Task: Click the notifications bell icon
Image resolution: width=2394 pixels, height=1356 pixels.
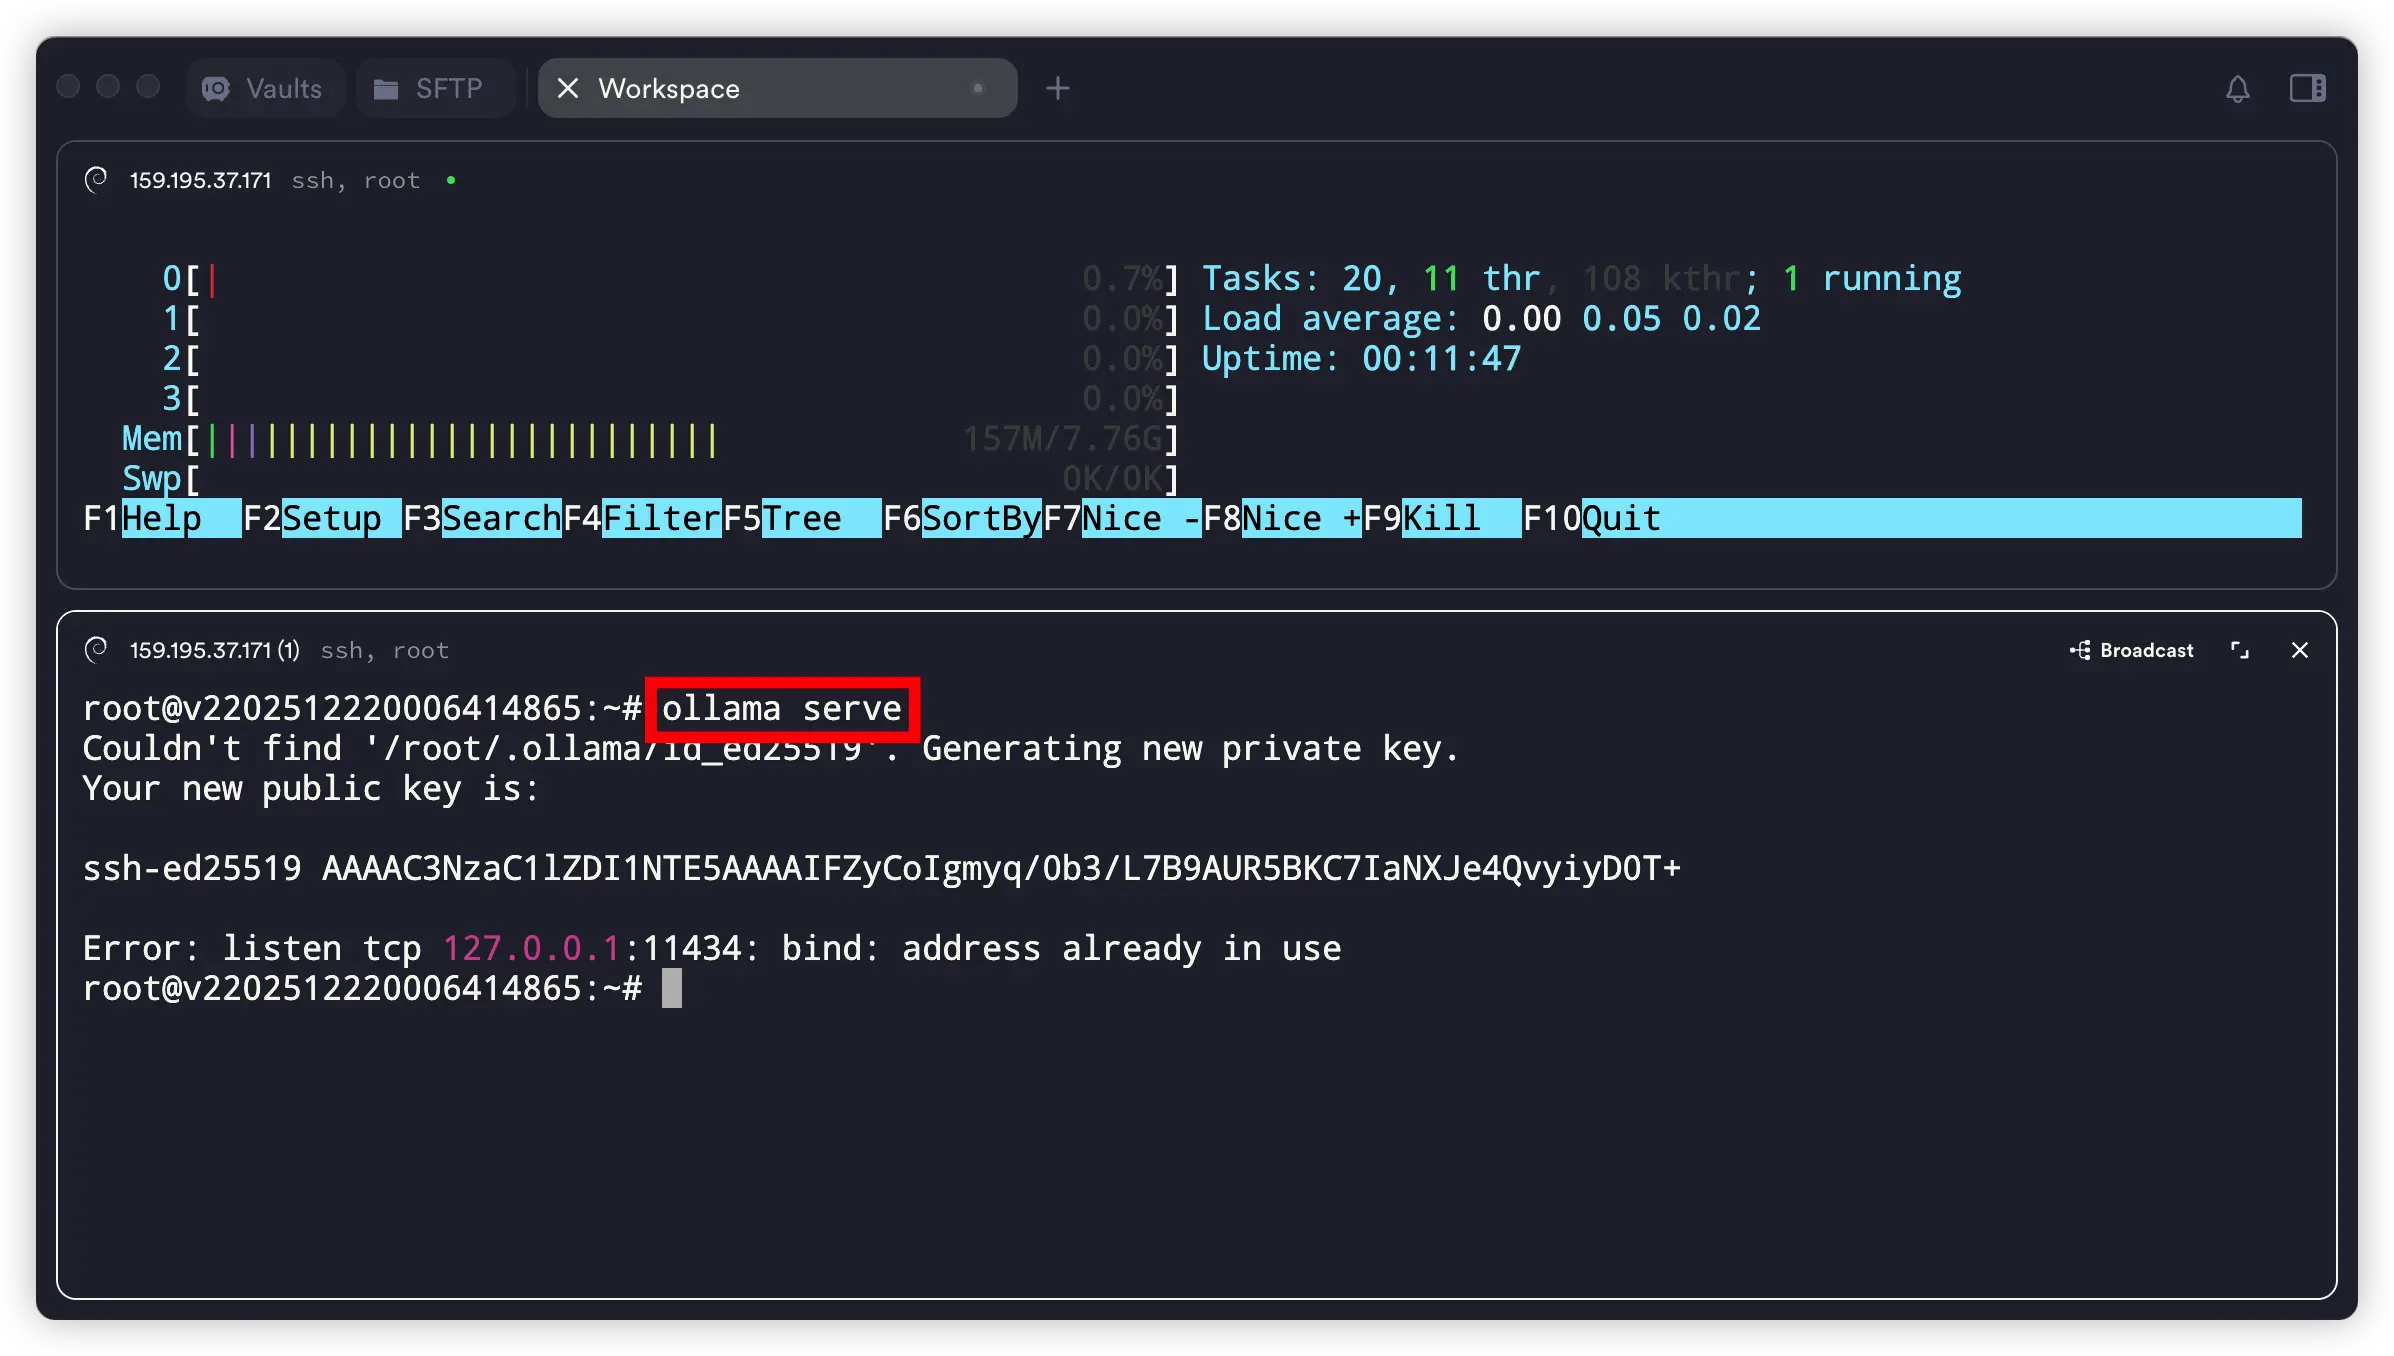Action: (x=2237, y=89)
